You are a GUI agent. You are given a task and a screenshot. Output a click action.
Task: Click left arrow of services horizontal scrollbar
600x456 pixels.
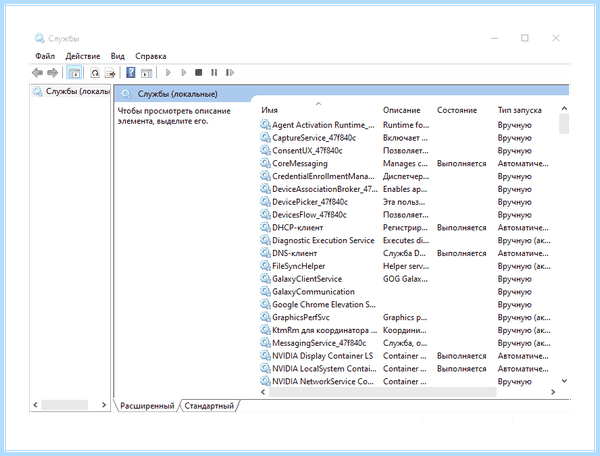(263, 392)
